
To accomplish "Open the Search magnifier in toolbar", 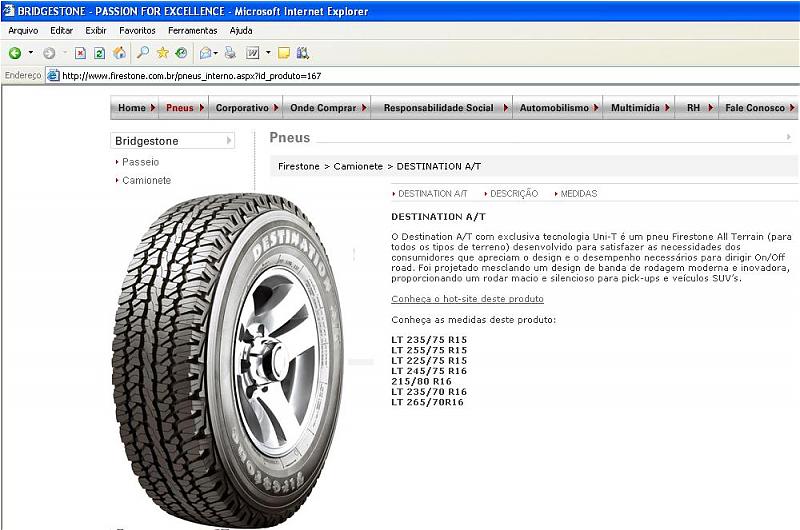I will tap(143, 53).
